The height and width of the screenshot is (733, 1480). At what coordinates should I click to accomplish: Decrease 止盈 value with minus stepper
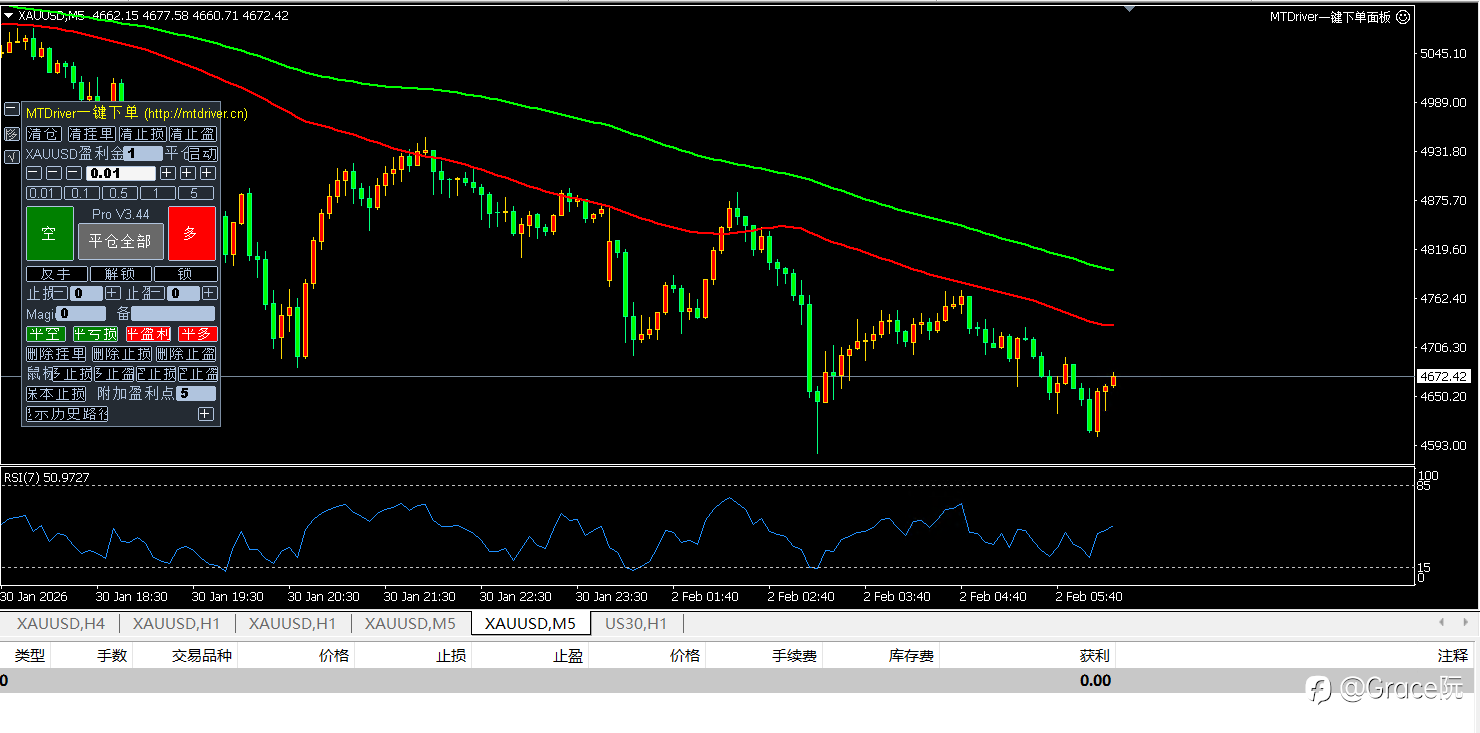(x=157, y=293)
